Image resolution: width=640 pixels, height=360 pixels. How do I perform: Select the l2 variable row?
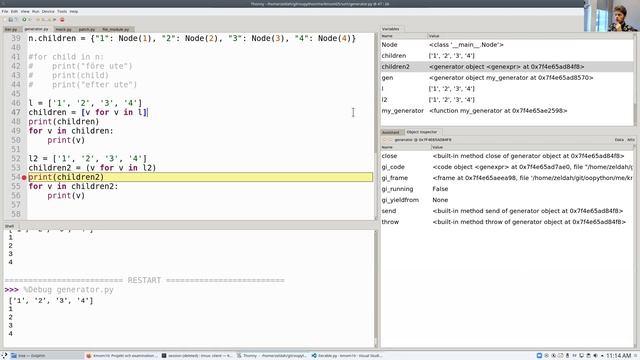click(x=507, y=100)
